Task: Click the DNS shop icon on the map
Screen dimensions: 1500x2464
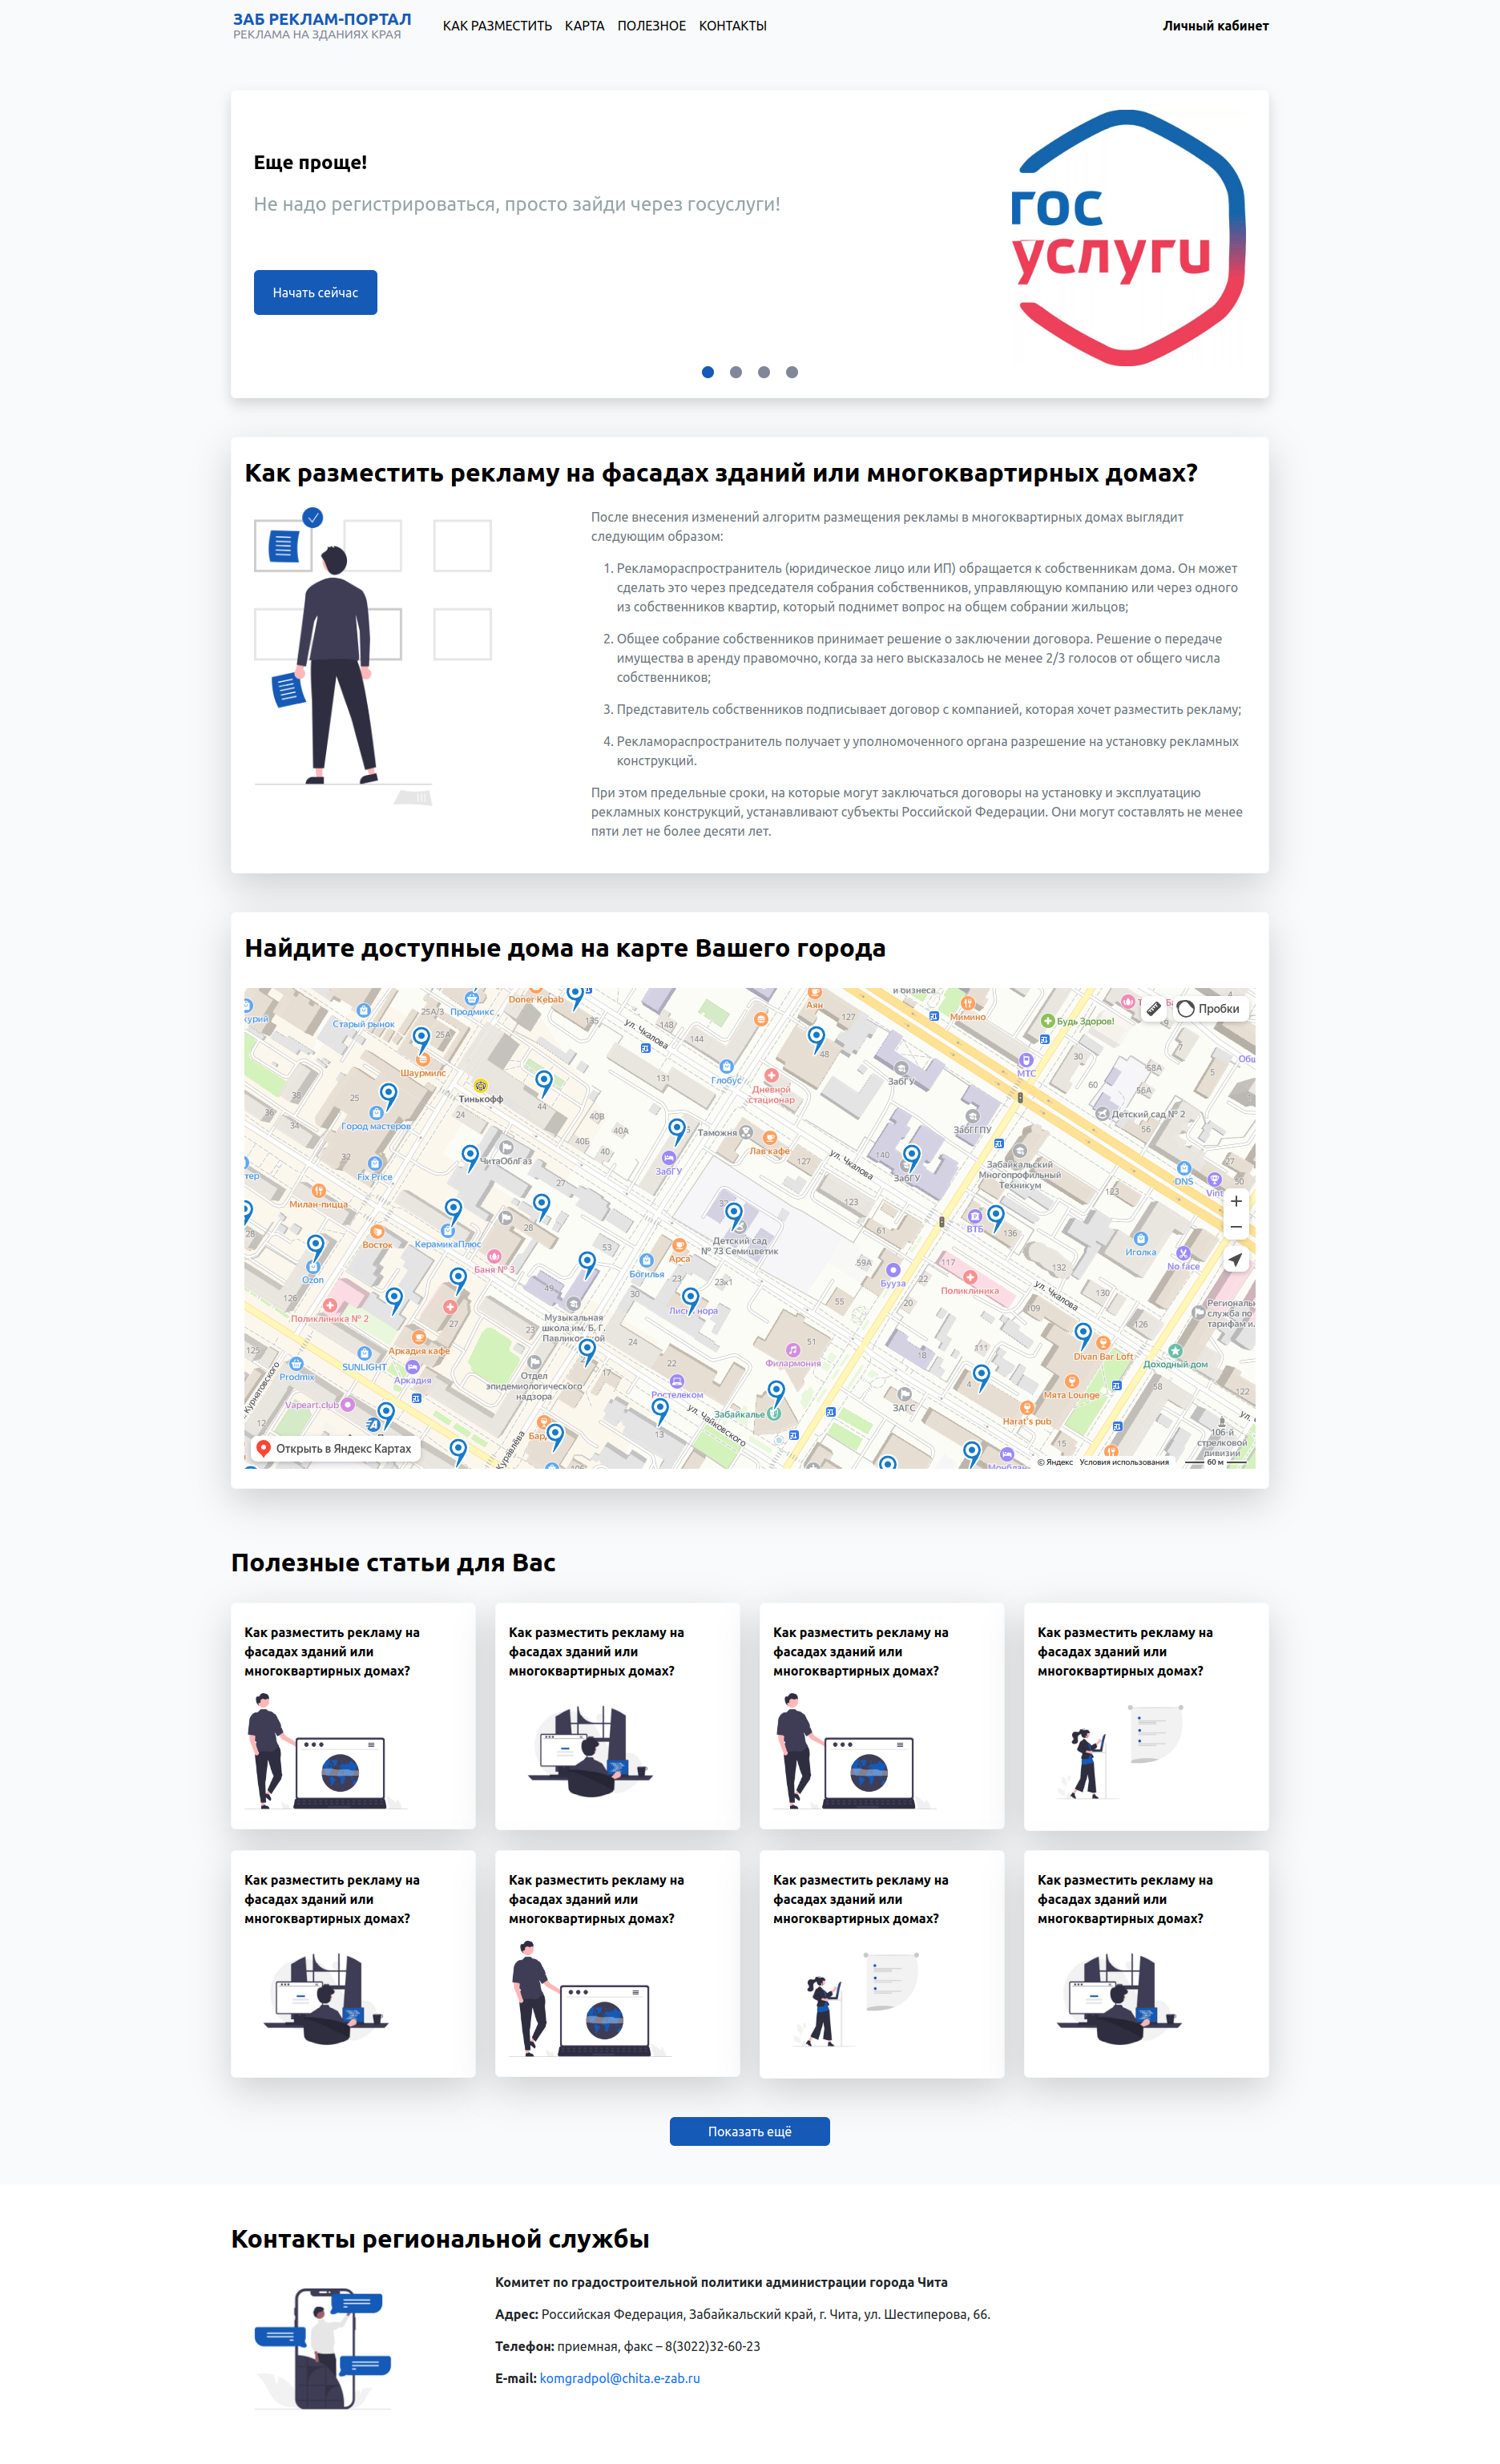Action: [x=1184, y=1168]
